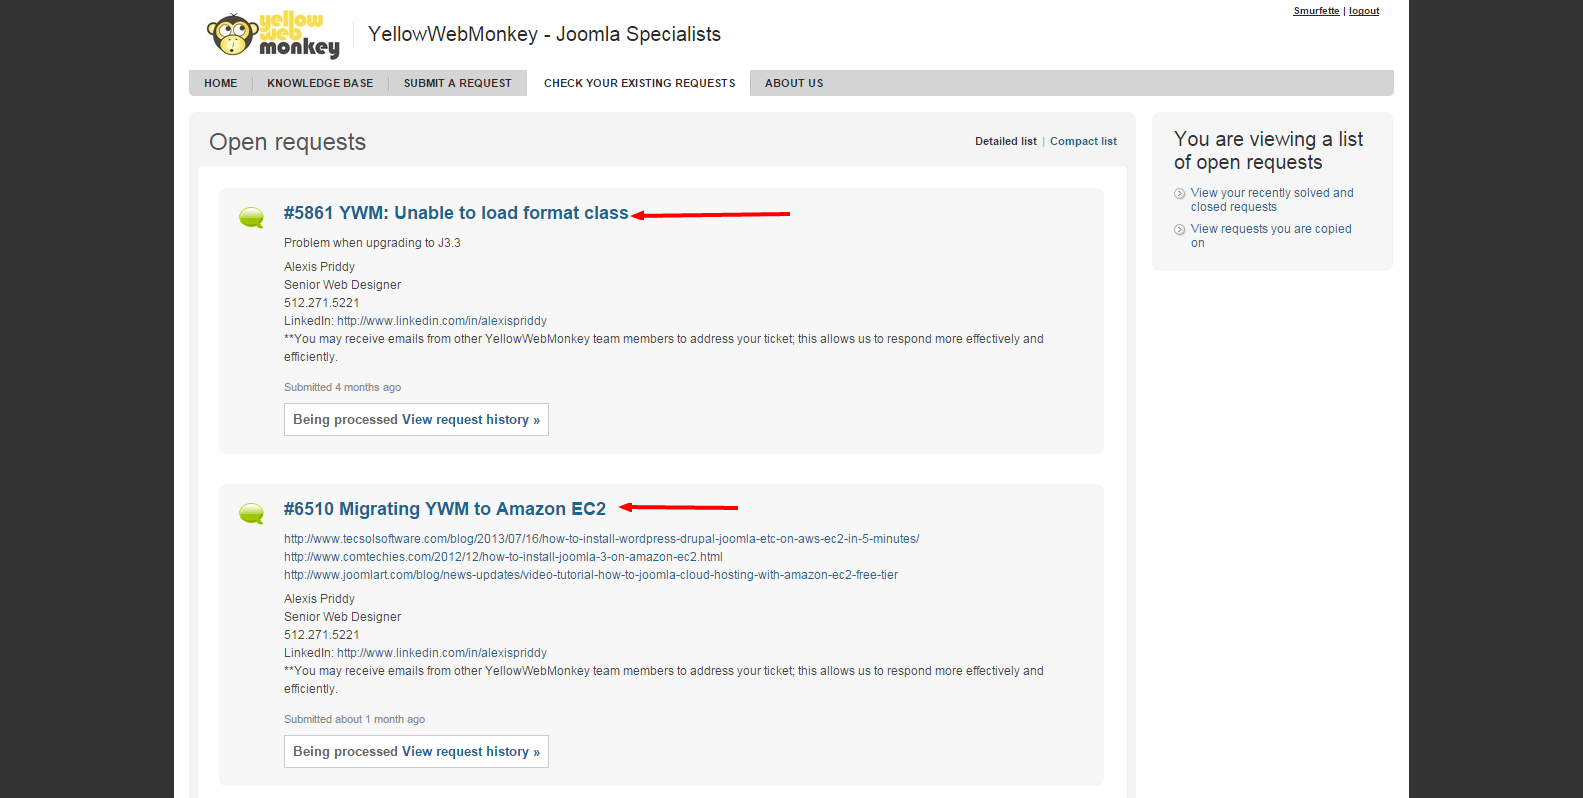
Task: Click 'Problem when upgrading to J3.3' text
Action: pyautogui.click(x=372, y=243)
